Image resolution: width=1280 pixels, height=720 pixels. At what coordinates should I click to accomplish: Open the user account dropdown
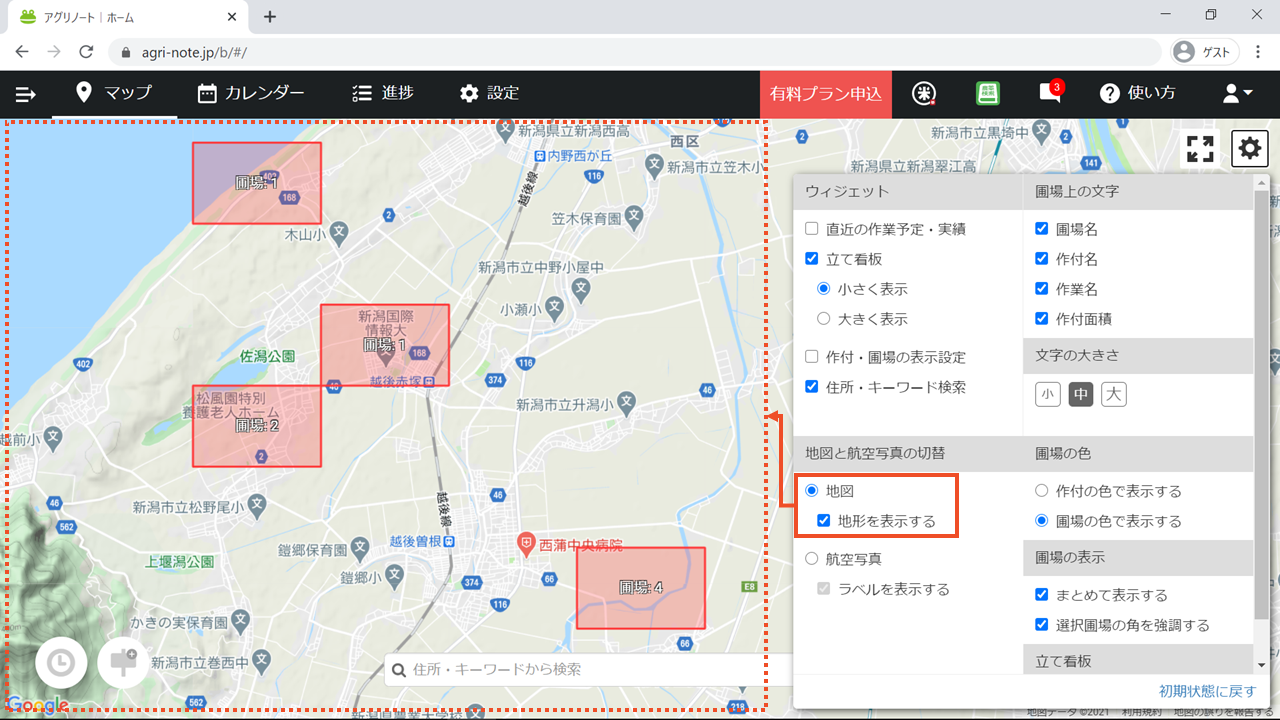(x=1237, y=93)
